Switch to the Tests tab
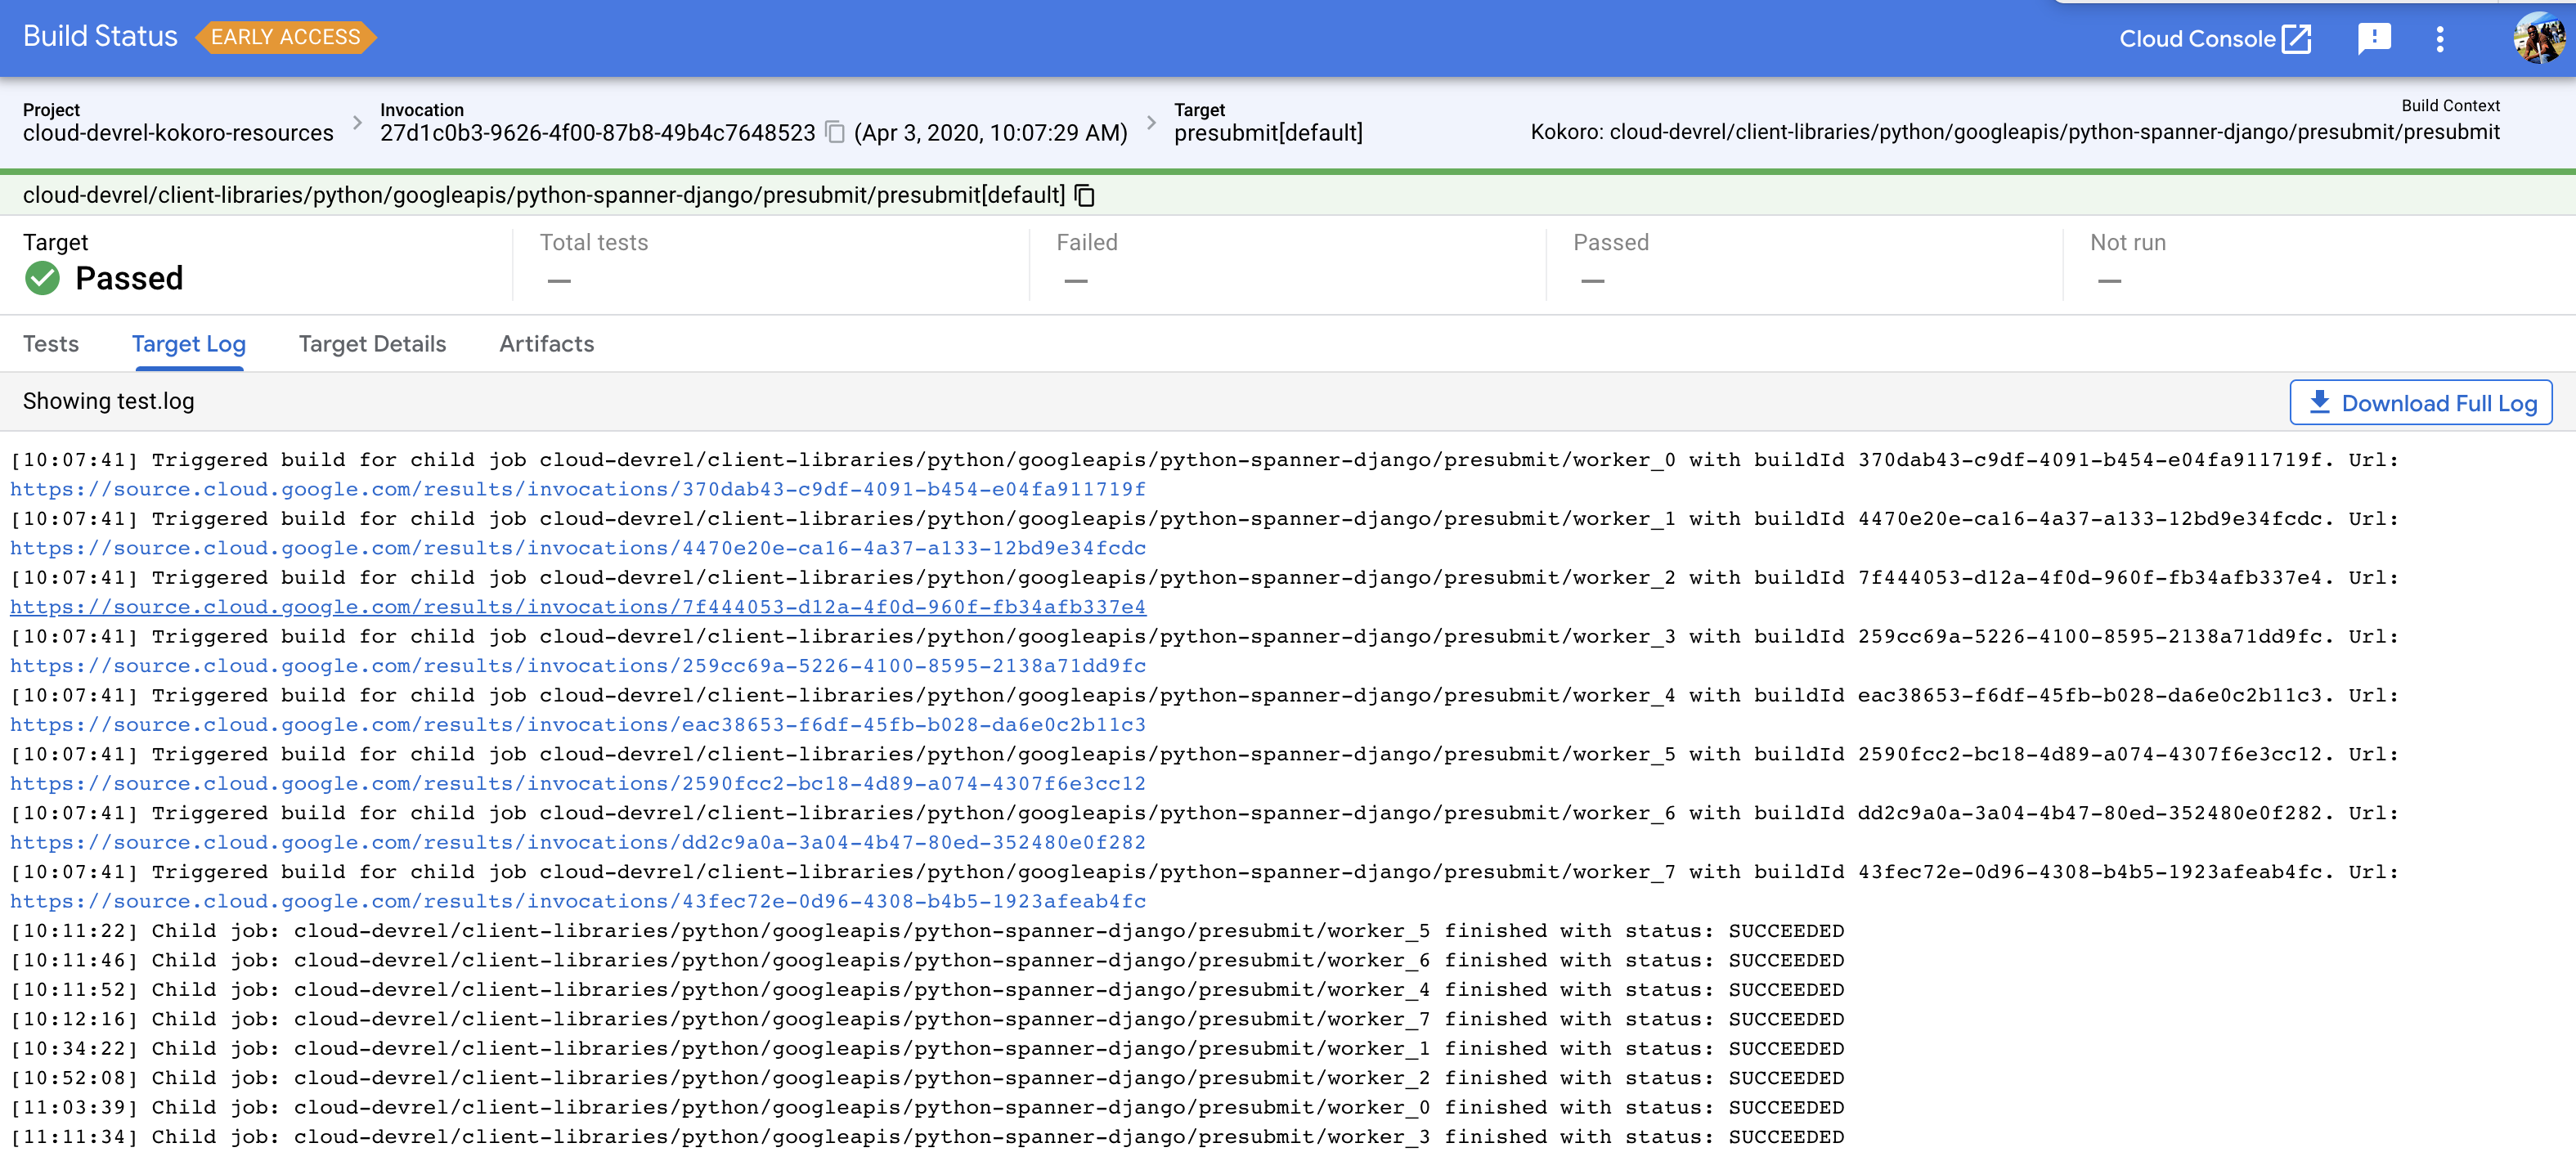 pos(51,344)
